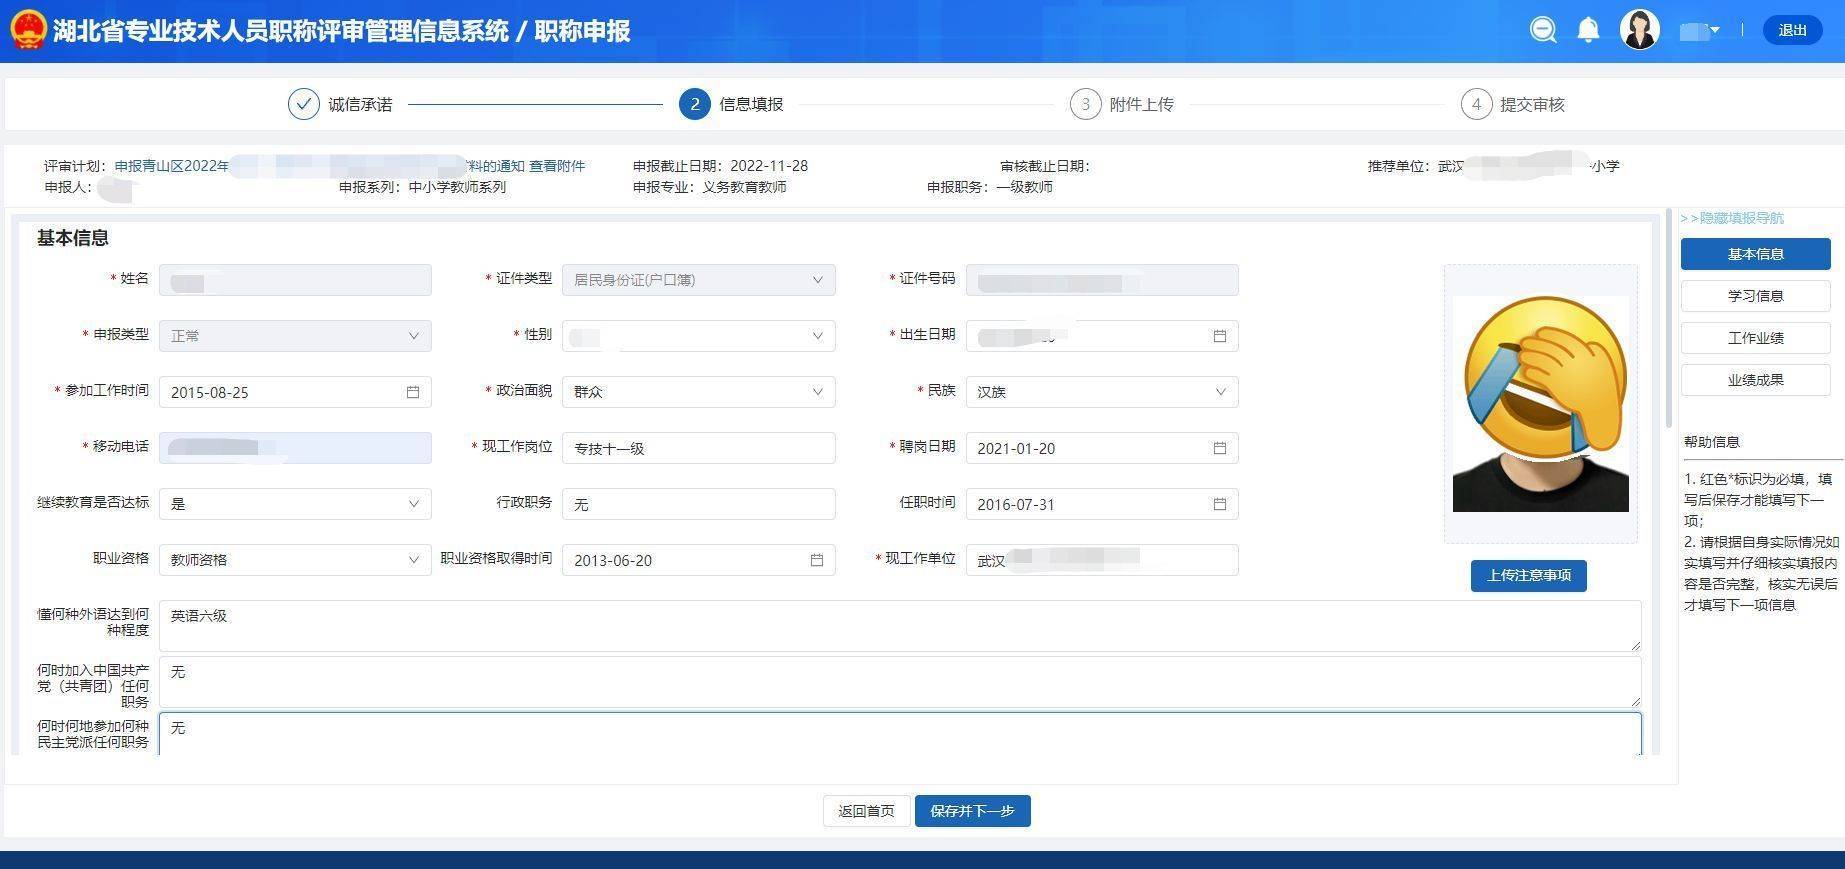Image resolution: width=1845 pixels, height=869 pixels.
Task: Switch to 学习信息 navigation tab
Action: pyautogui.click(x=1755, y=296)
